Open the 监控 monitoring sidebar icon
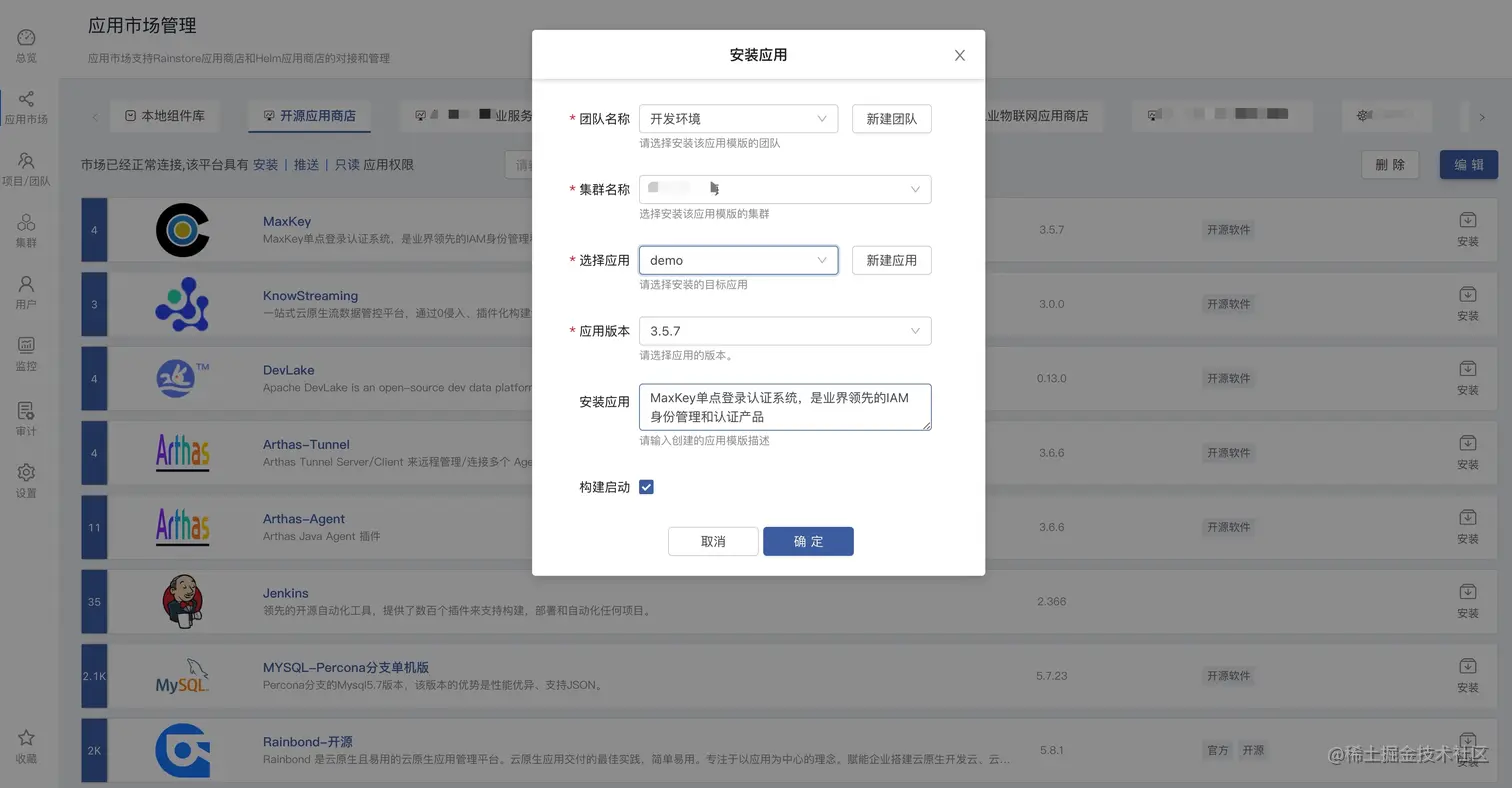 (x=27, y=346)
